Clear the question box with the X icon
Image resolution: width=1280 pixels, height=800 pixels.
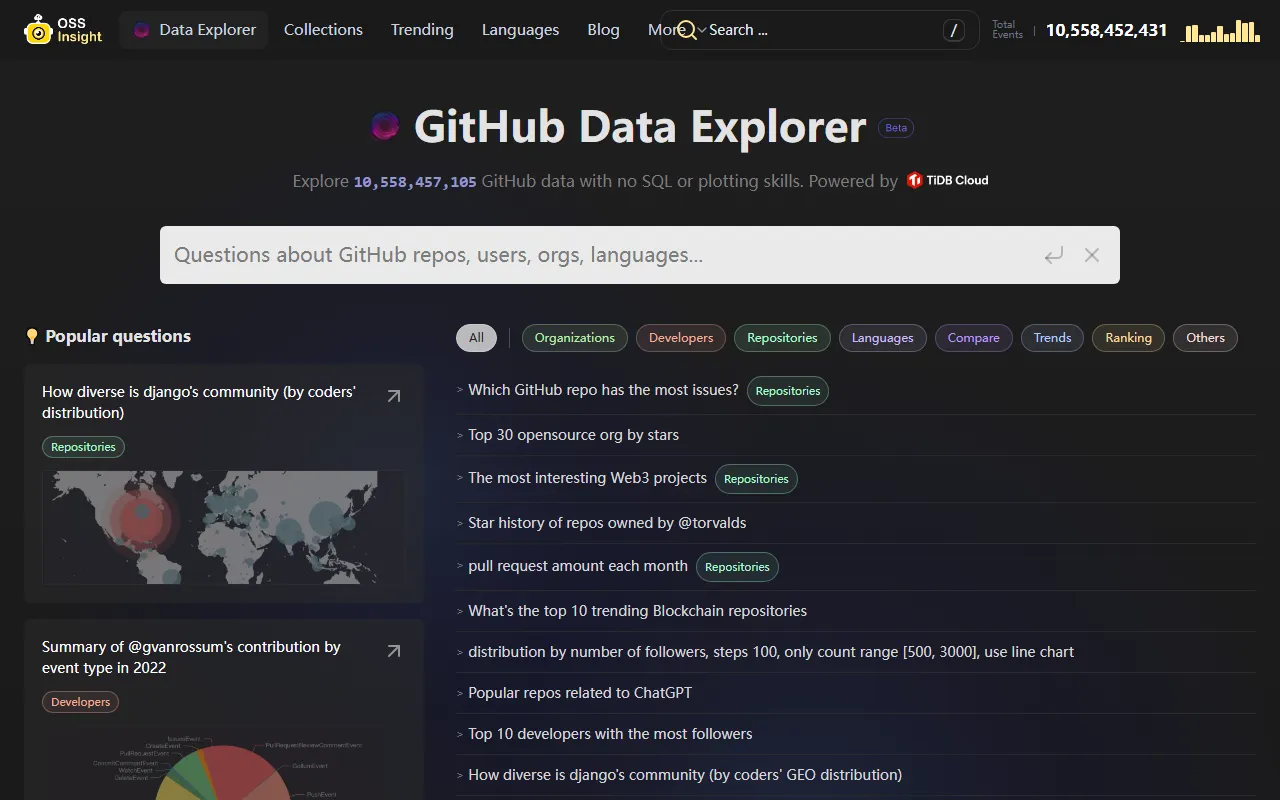point(1091,255)
